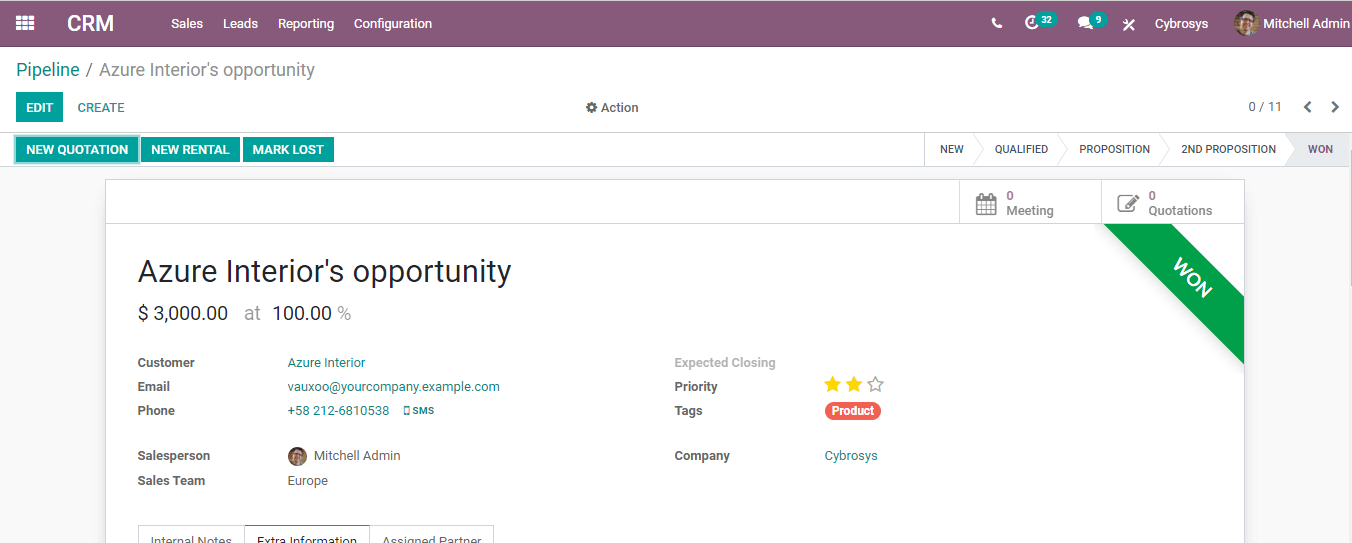1352x543 pixels.
Task: Click the EDIT button
Action: pos(39,107)
